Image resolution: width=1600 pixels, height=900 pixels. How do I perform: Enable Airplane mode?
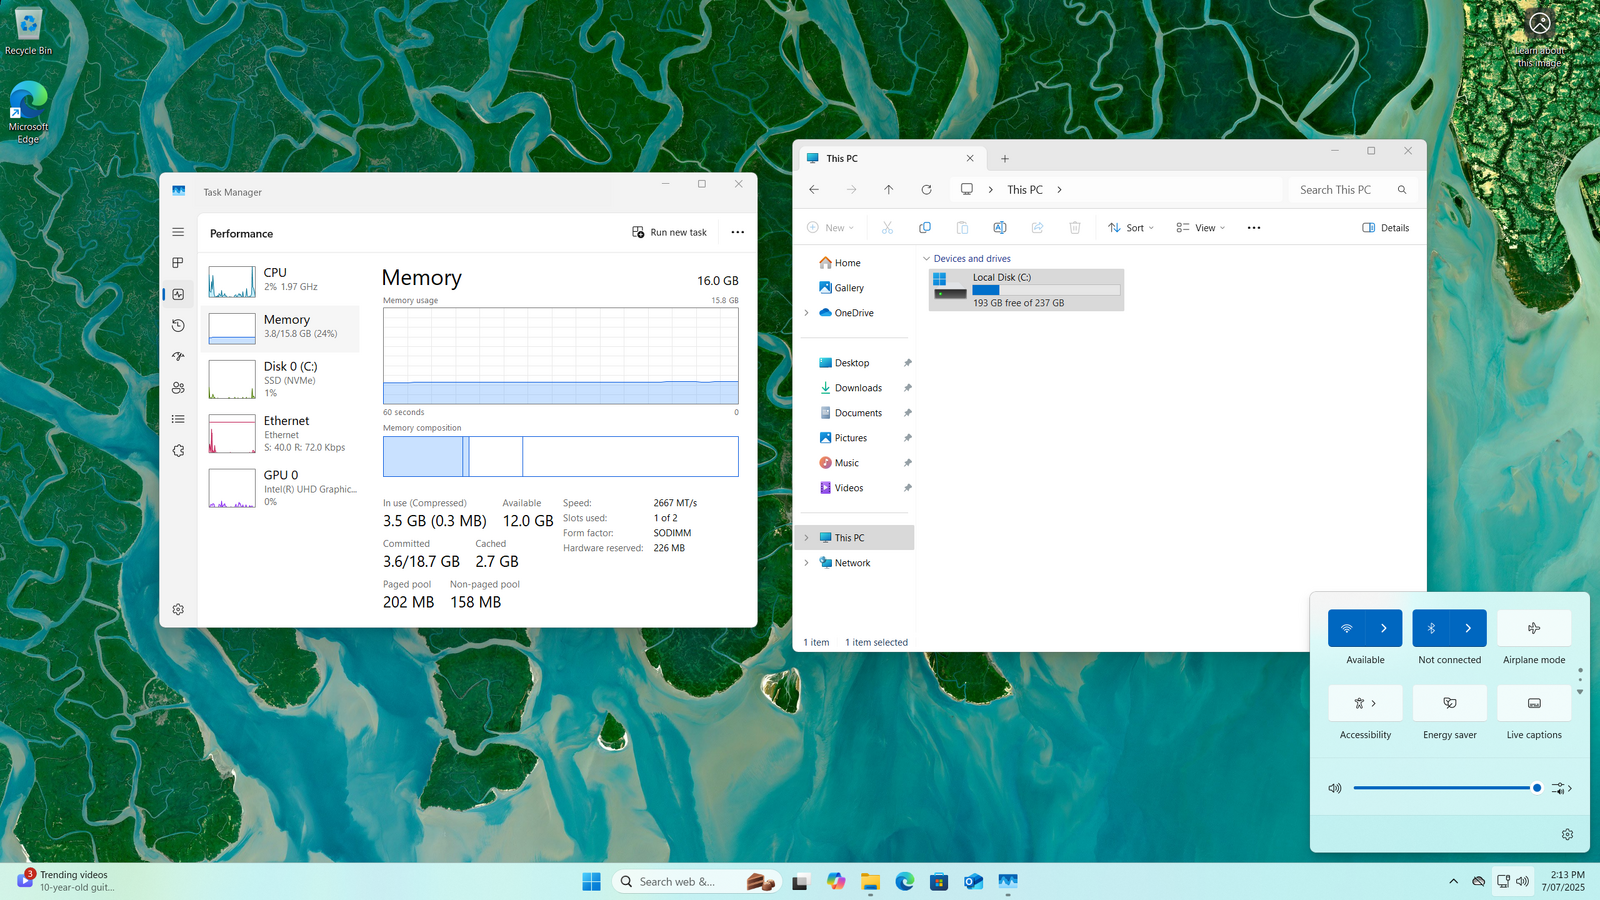tap(1533, 628)
